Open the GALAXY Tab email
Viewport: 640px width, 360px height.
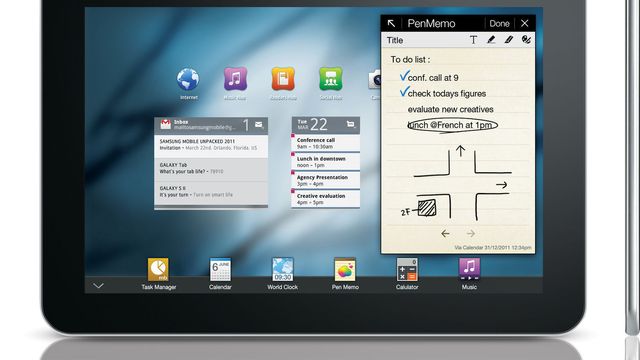tap(211, 168)
